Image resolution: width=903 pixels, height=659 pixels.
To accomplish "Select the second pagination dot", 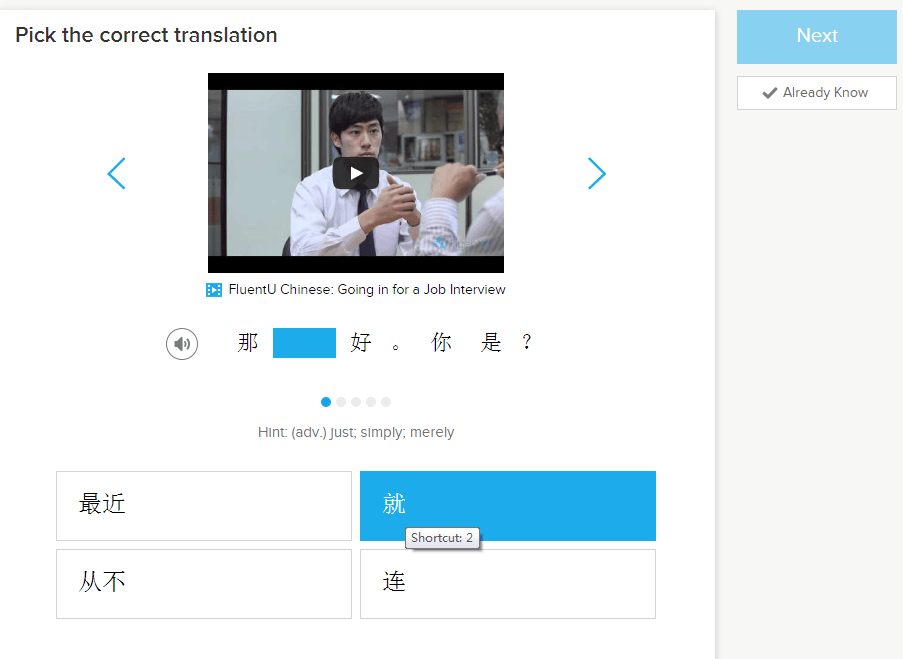I will coord(341,402).
